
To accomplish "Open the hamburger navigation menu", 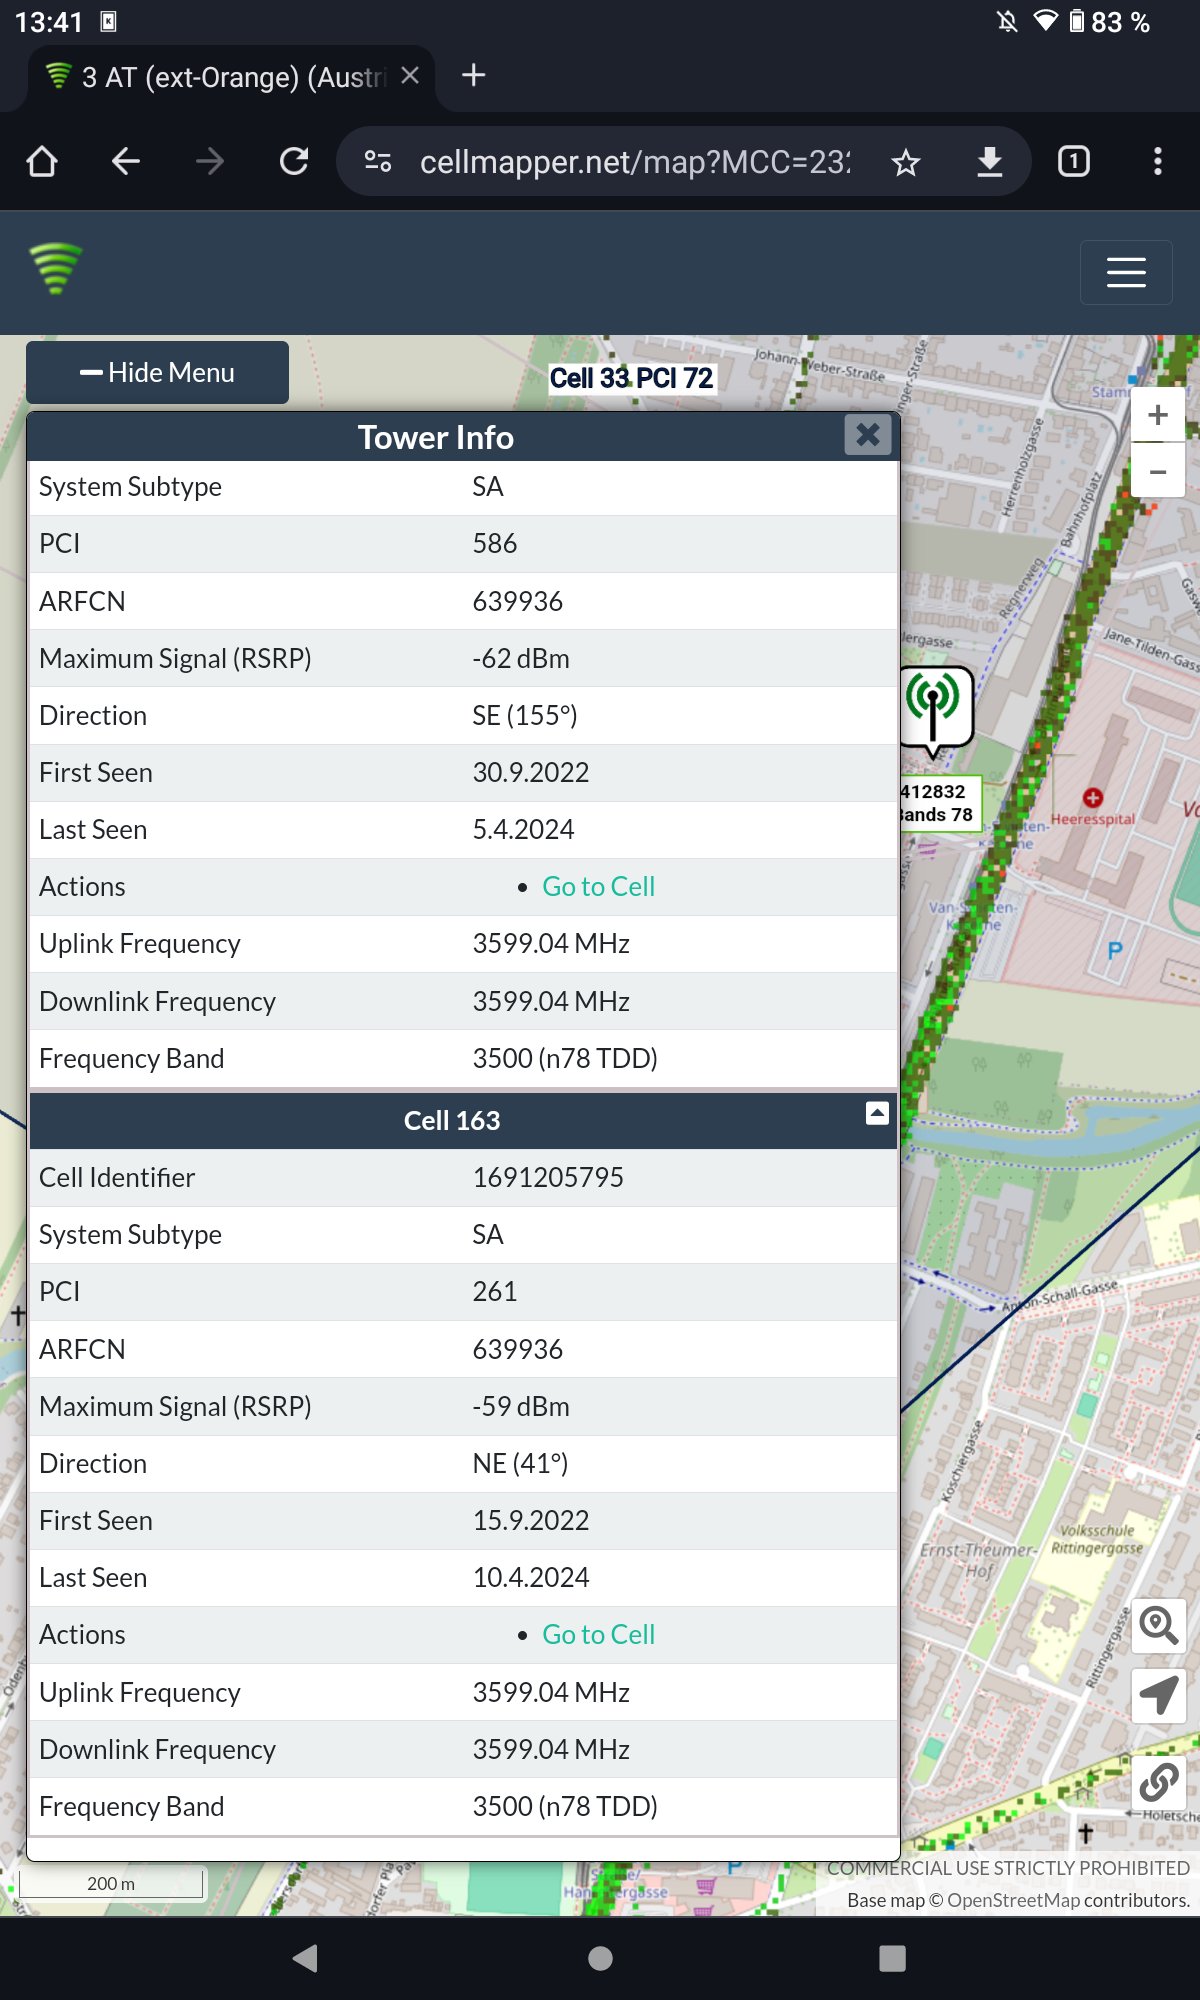I will click(x=1126, y=272).
